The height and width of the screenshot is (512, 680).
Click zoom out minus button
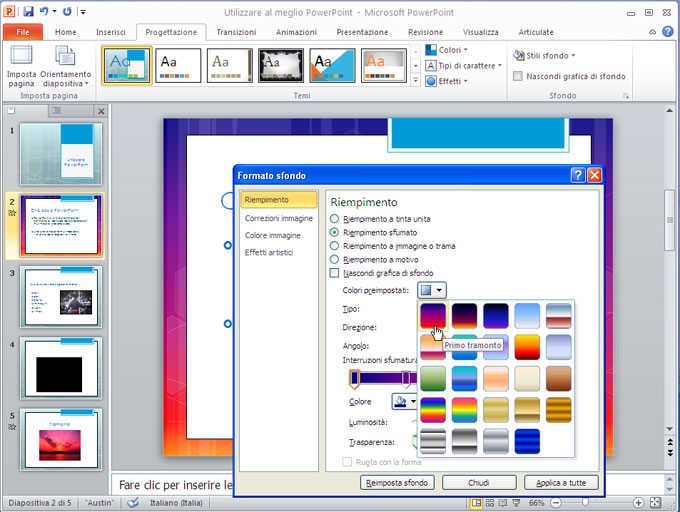pyautogui.click(x=556, y=503)
